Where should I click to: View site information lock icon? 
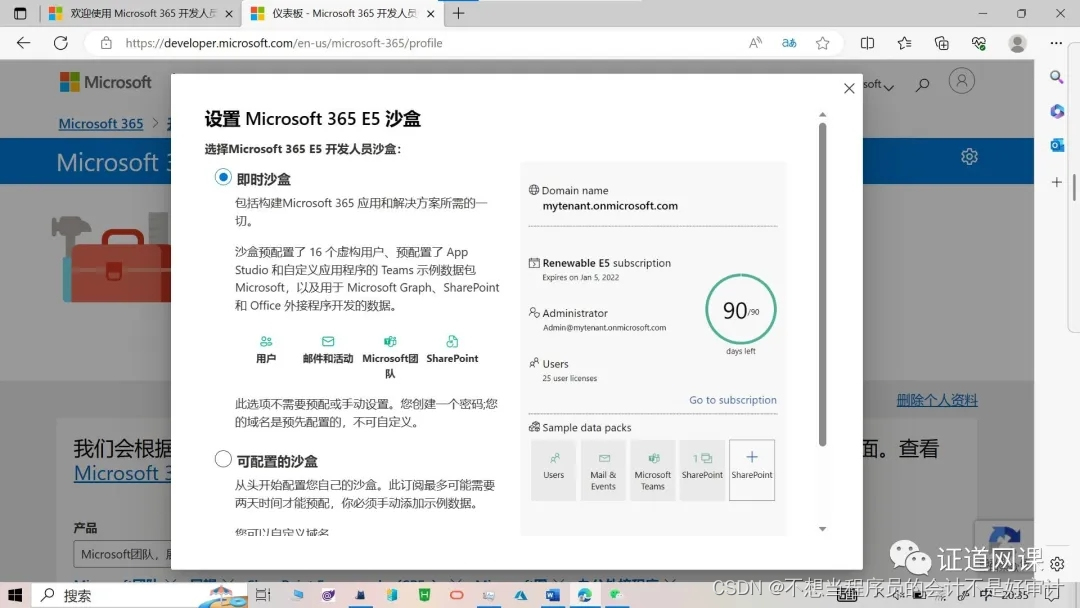[x=106, y=43]
